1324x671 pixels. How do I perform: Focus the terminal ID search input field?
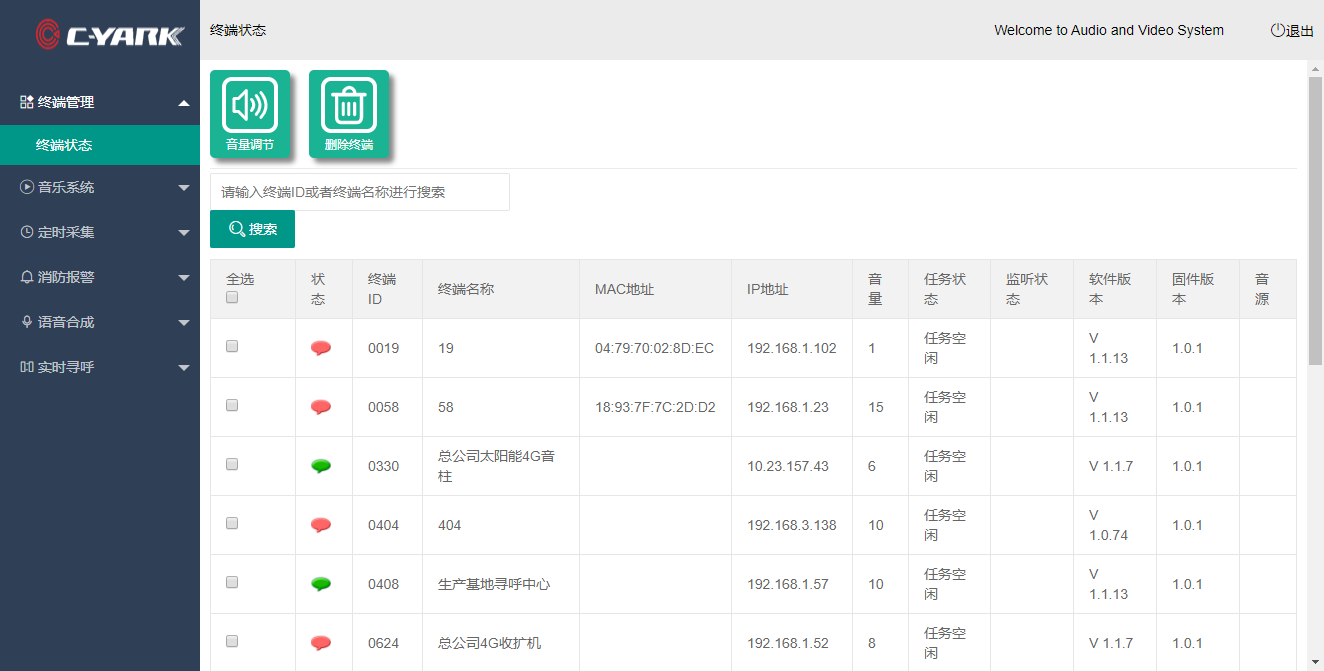click(359, 192)
